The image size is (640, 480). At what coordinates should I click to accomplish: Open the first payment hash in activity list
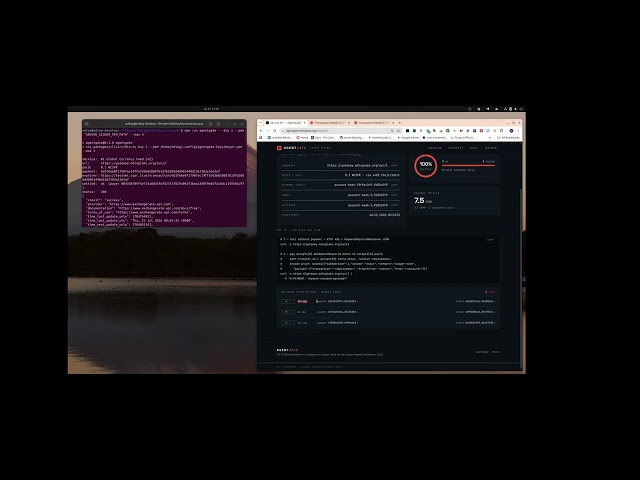pyautogui.click(x=343, y=301)
